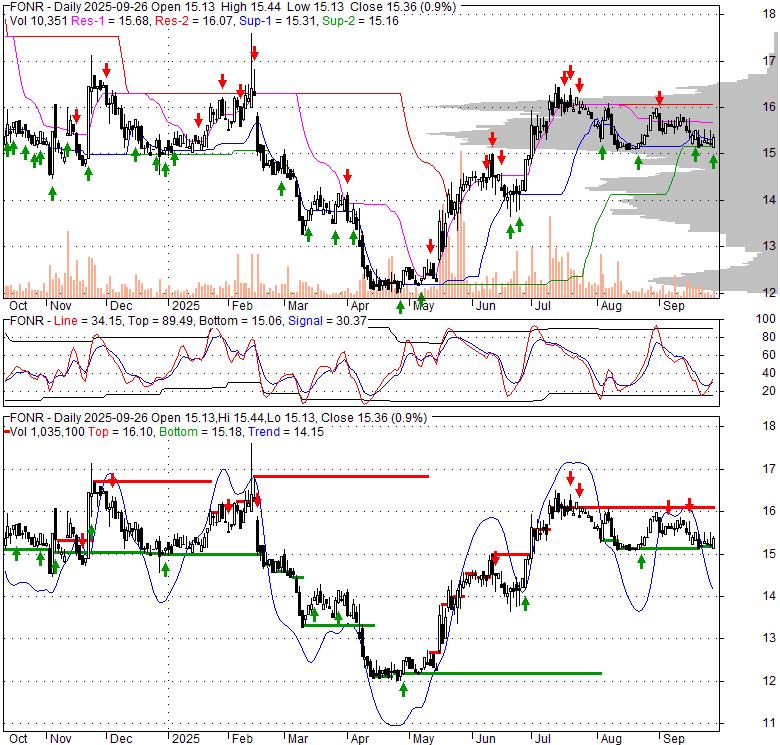Click the 'Line = 34.15' oscillator label
The width and height of the screenshot is (780, 745).
(88, 321)
